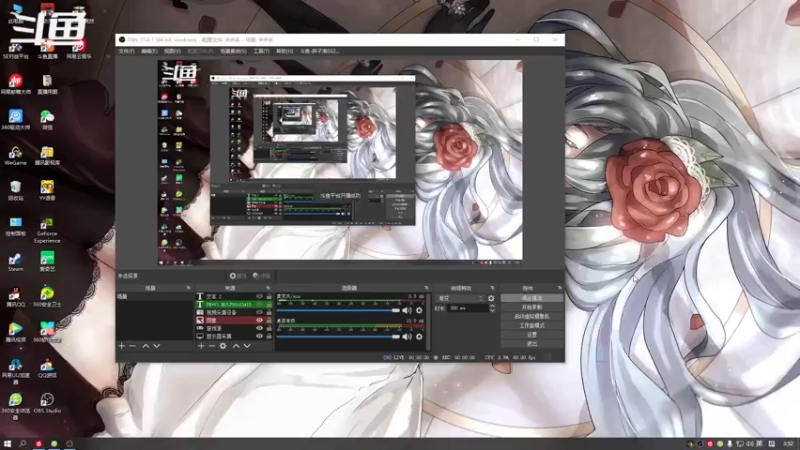Open the 微信 desktop shortcut
This screenshot has height=450, width=800.
point(47,120)
